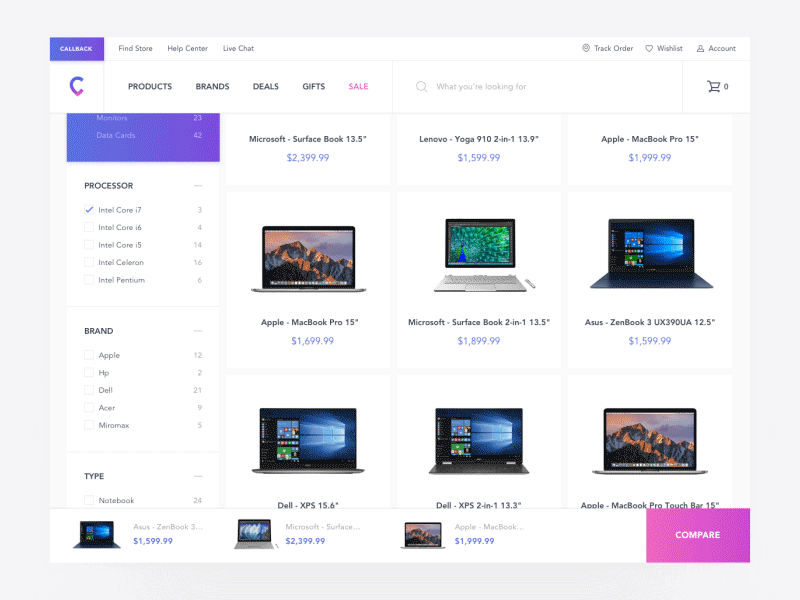Collapse the PROCESSOR filter section
This screenshot has width=800, height=600.
point(198,185)
